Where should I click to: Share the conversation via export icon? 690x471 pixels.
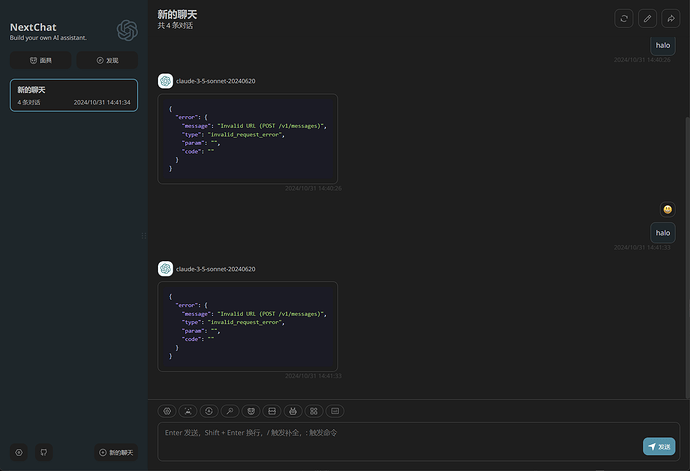coord(671,18)
